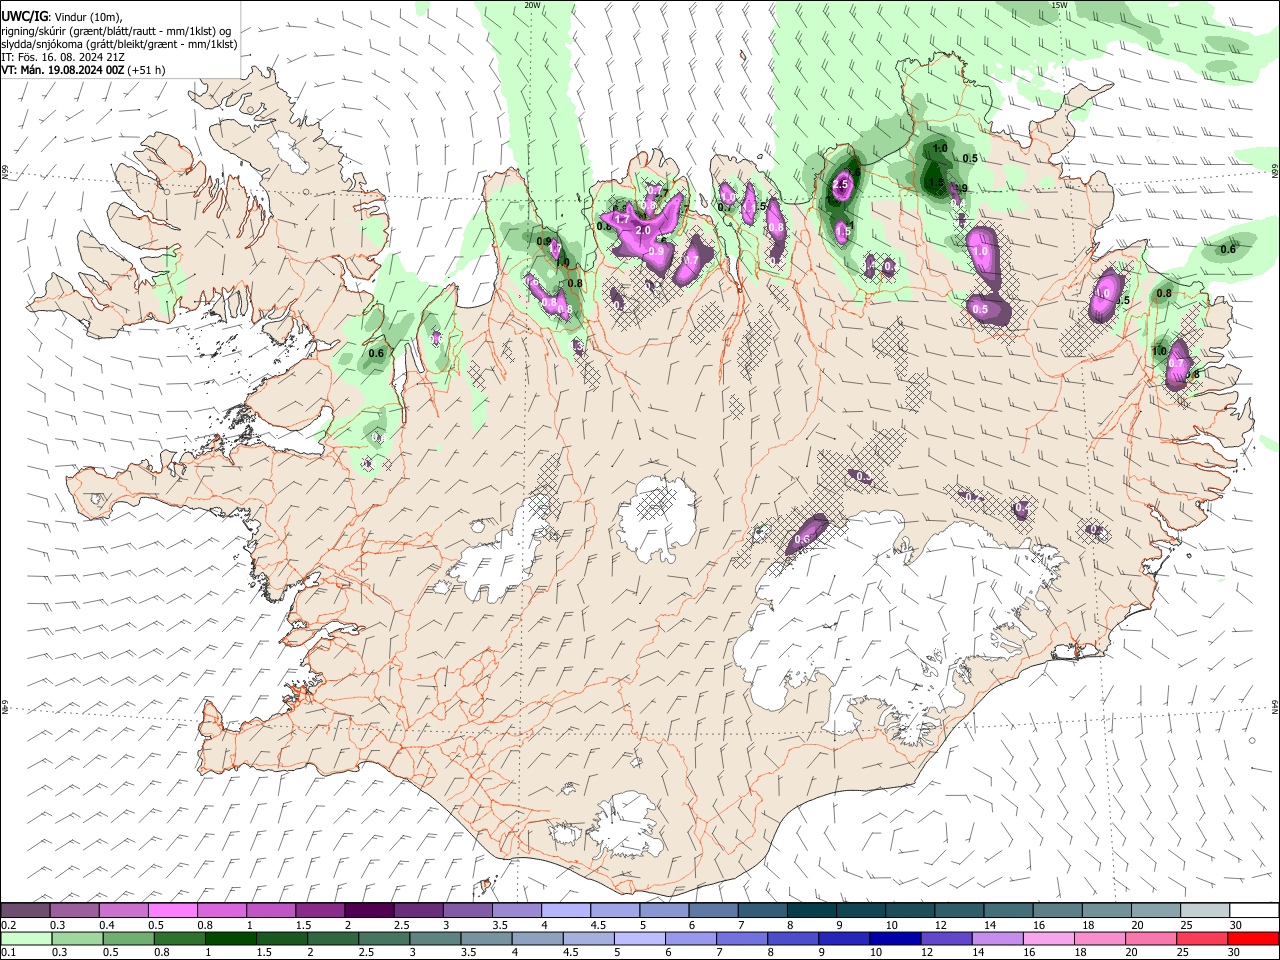The height and width of the screenshot is (960, 1280).
Task: Click the snow legend swatch between 4 and 4.5
Action: [x=566, y=910]
